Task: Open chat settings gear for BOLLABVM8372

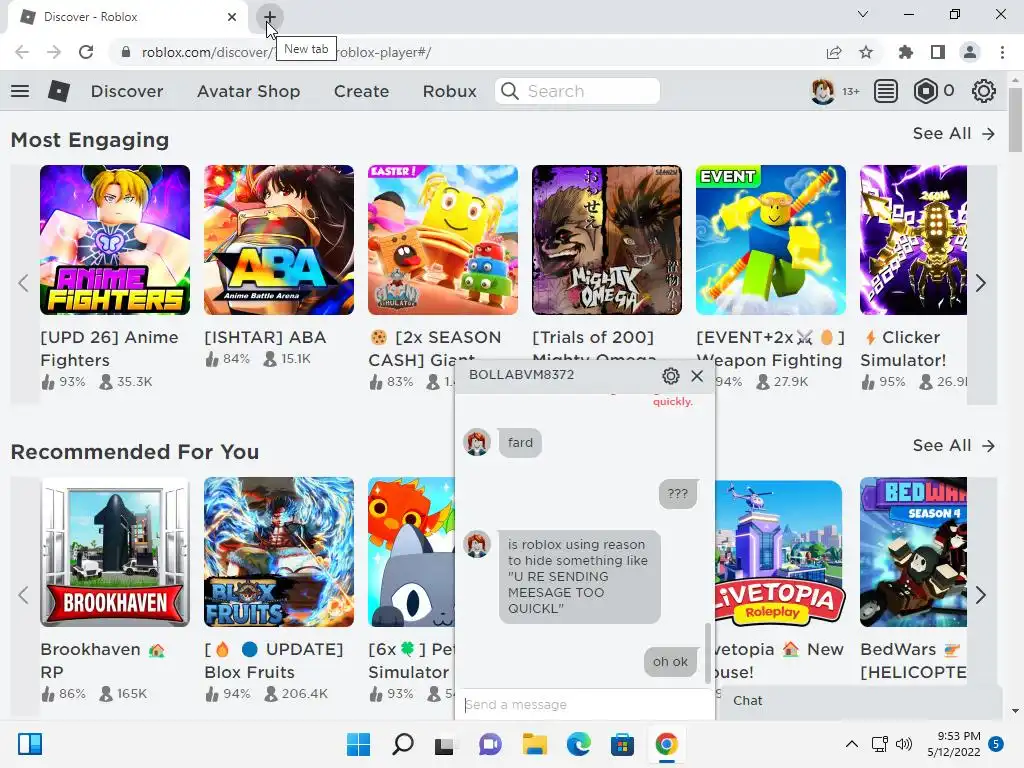Action: click(671, 376)
